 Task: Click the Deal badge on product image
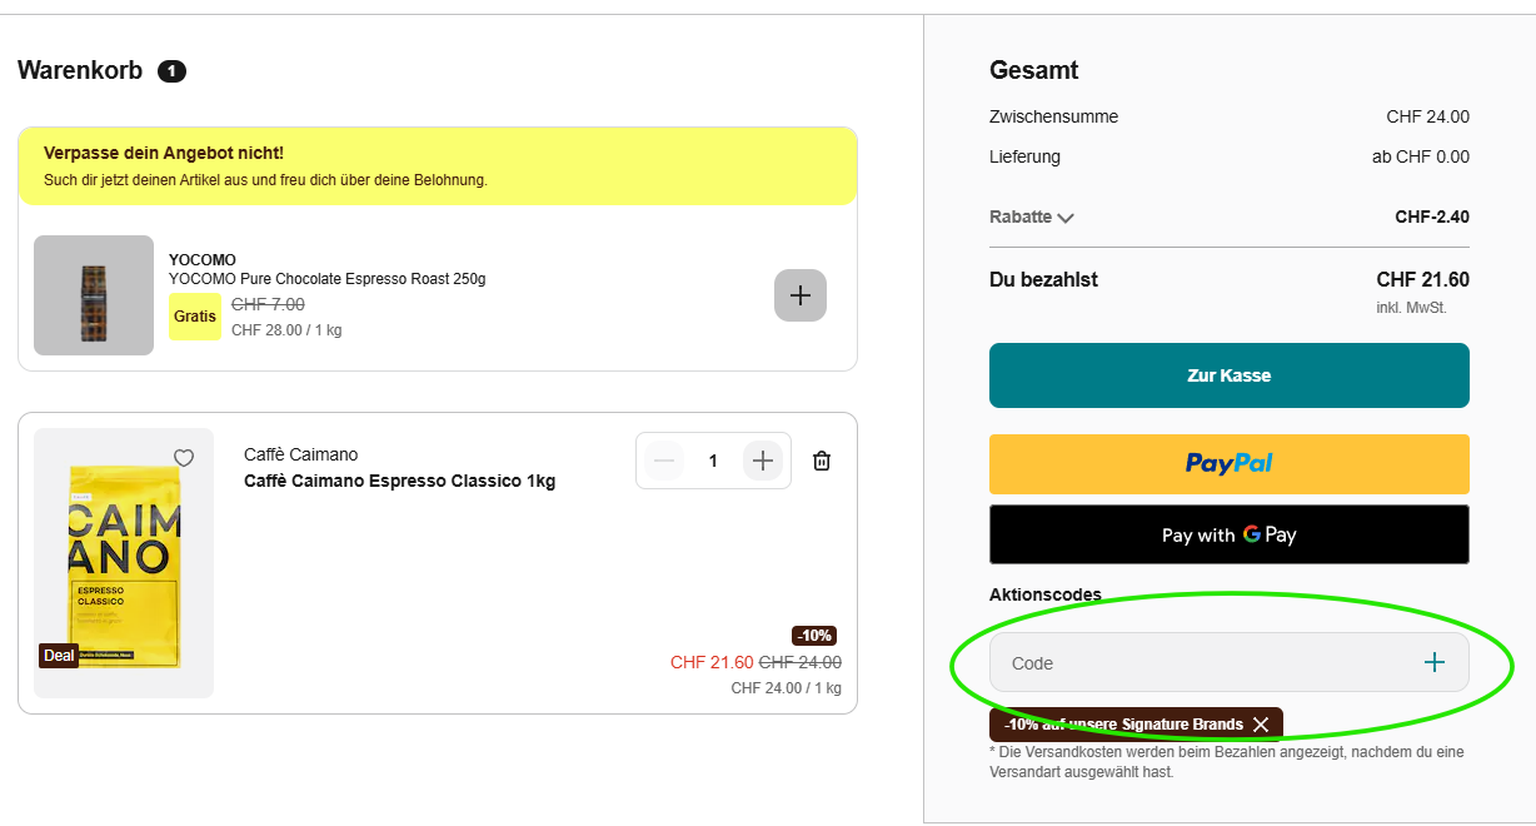click(59, 656)
